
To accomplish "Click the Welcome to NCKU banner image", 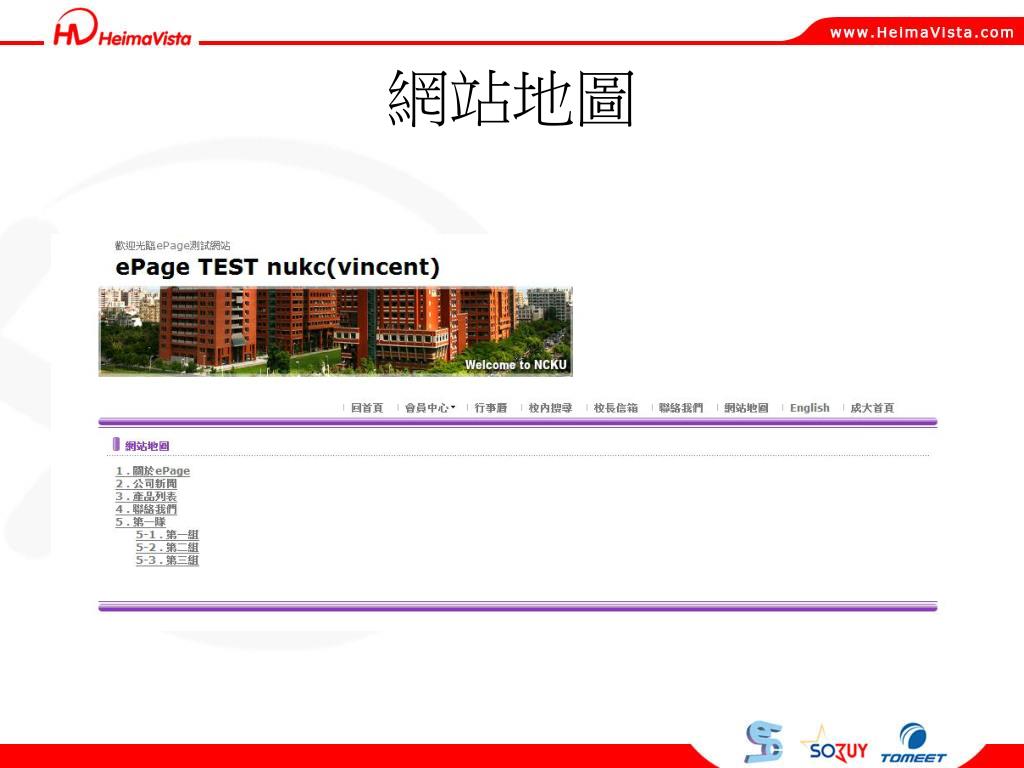I will click(x=336, y=331).
